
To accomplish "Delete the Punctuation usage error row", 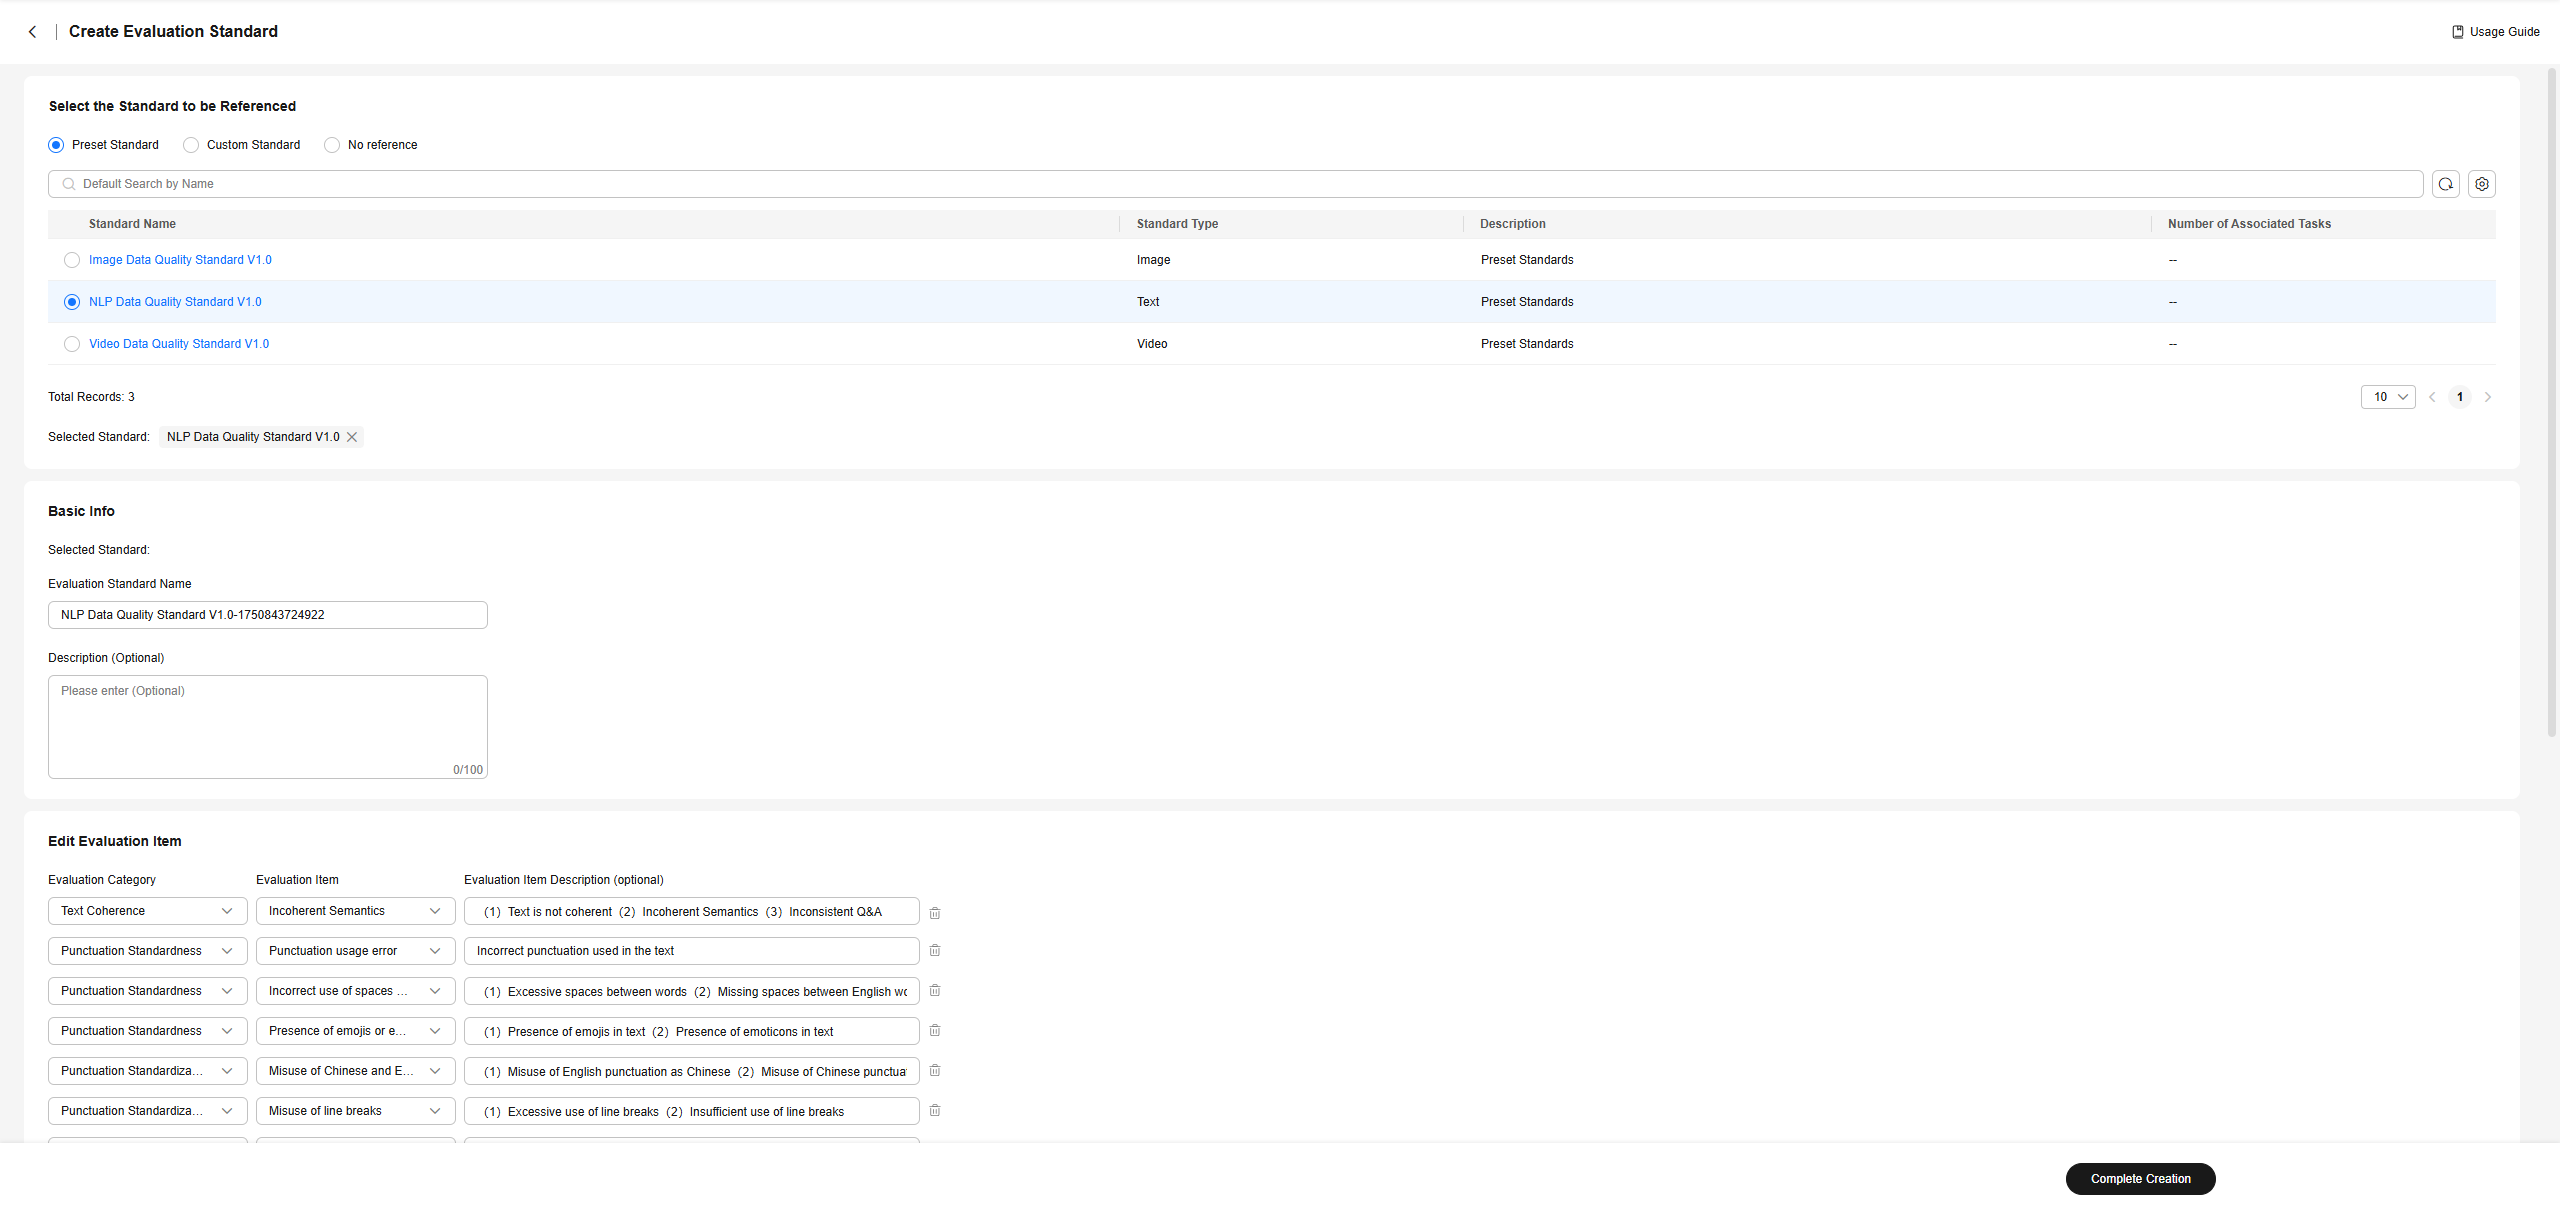I will pyautogui.click(x=935, y=951).
